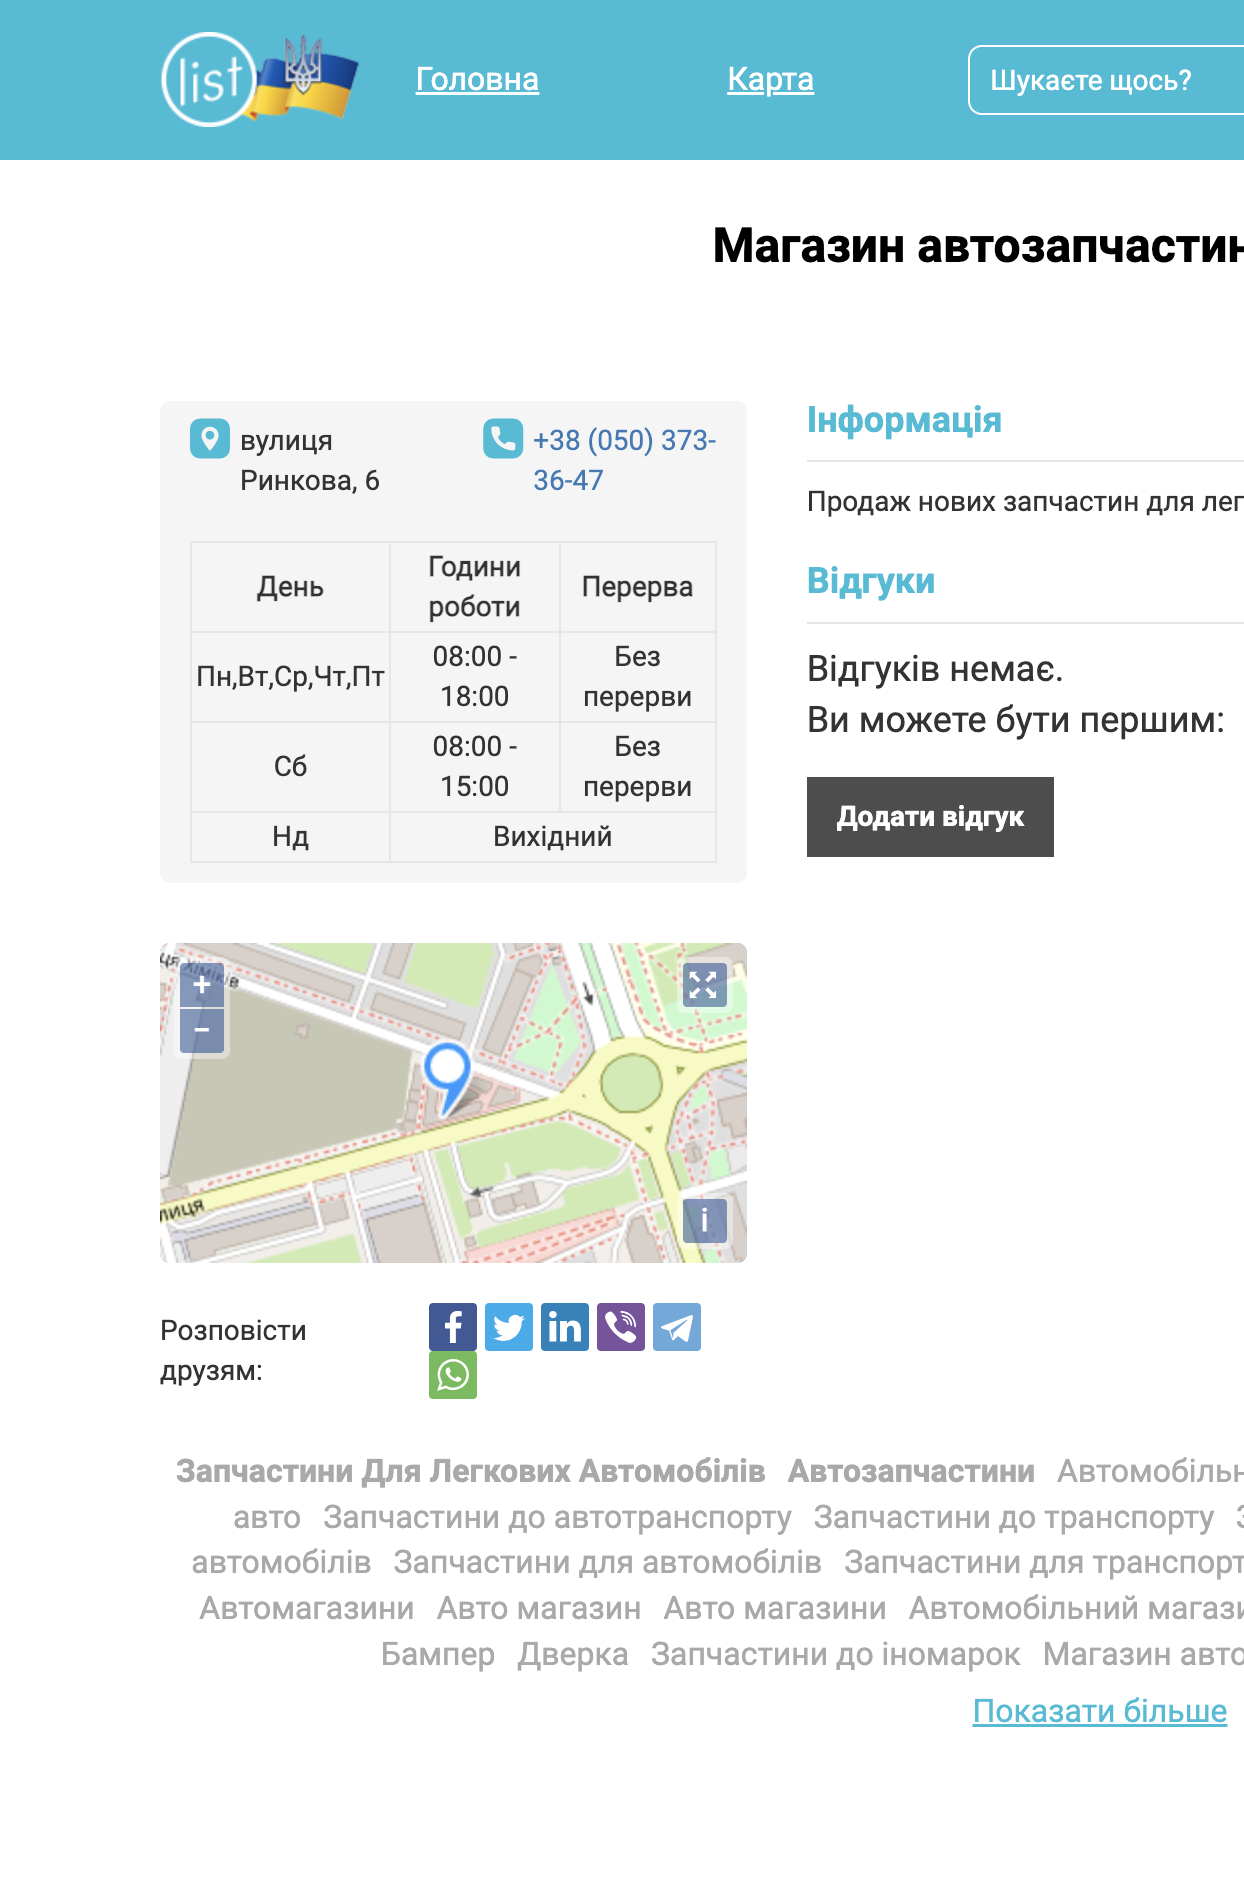Click the Перерва column header
Viewport: 1244px width, 1877px height.
[x=638, y=587]
